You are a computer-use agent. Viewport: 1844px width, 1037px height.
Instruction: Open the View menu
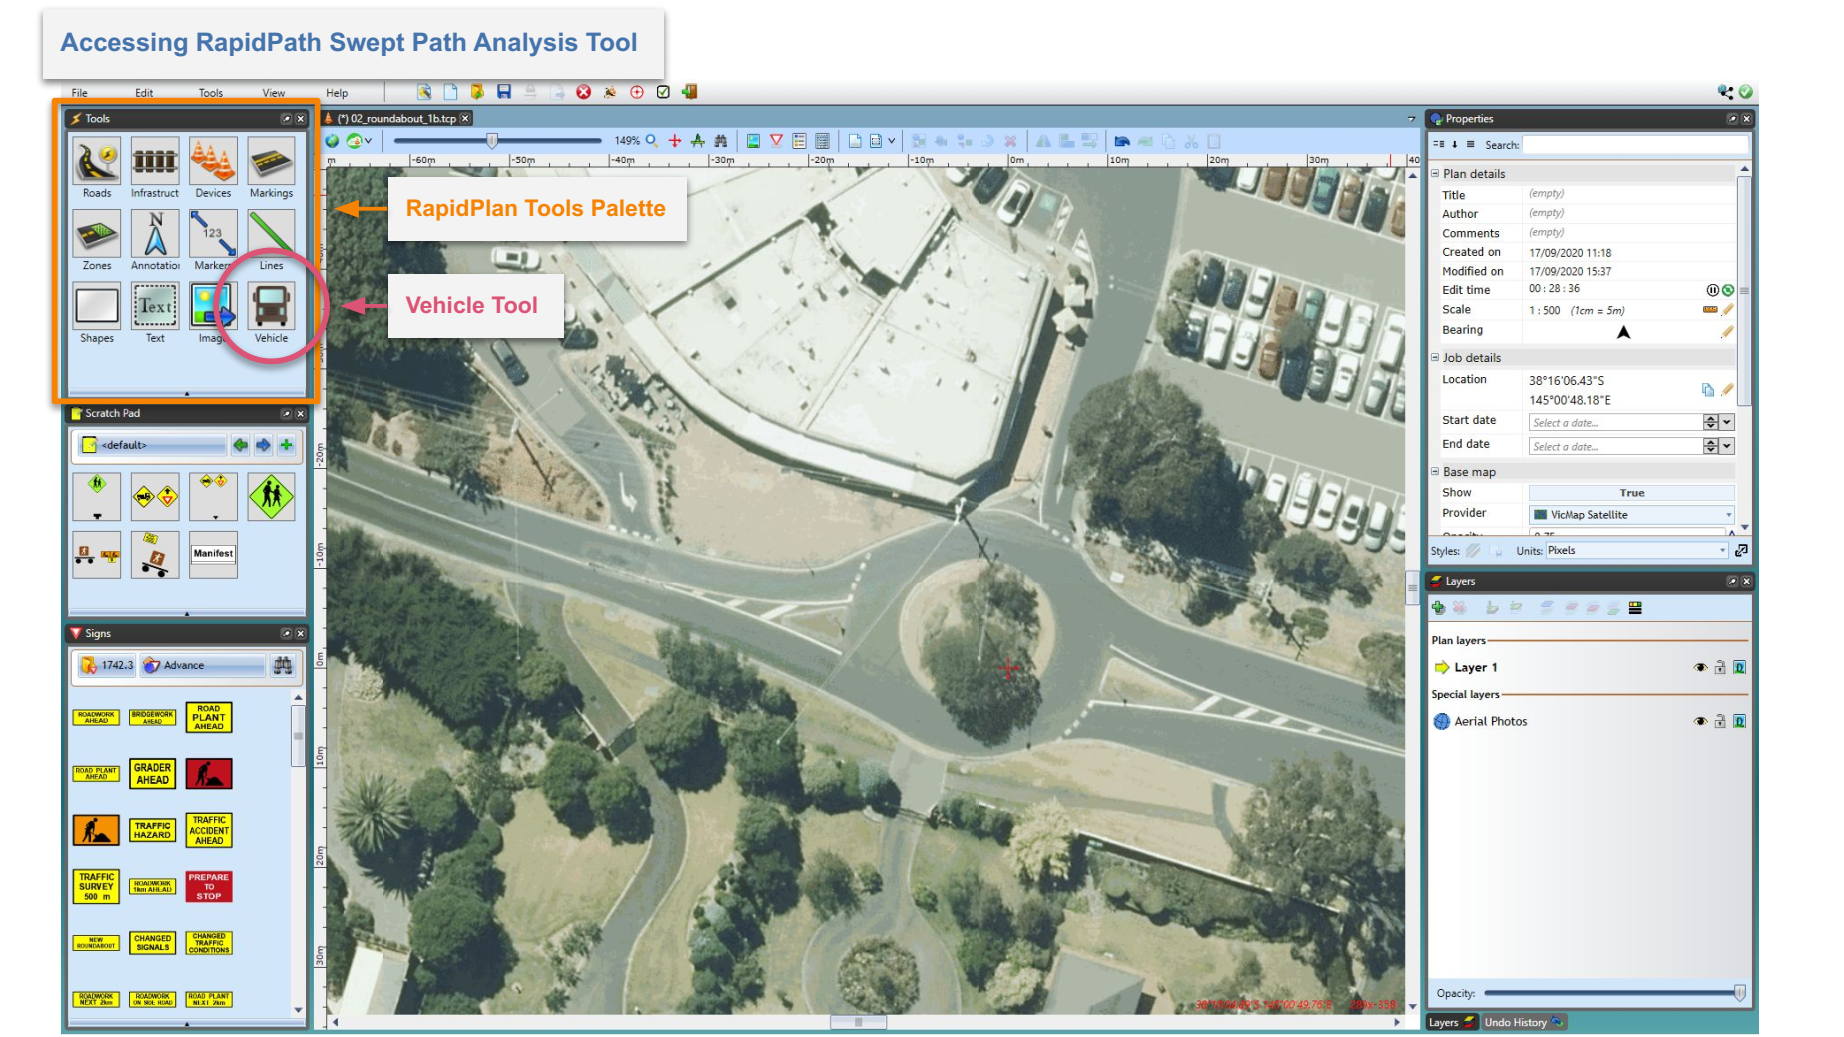(274, 93)
